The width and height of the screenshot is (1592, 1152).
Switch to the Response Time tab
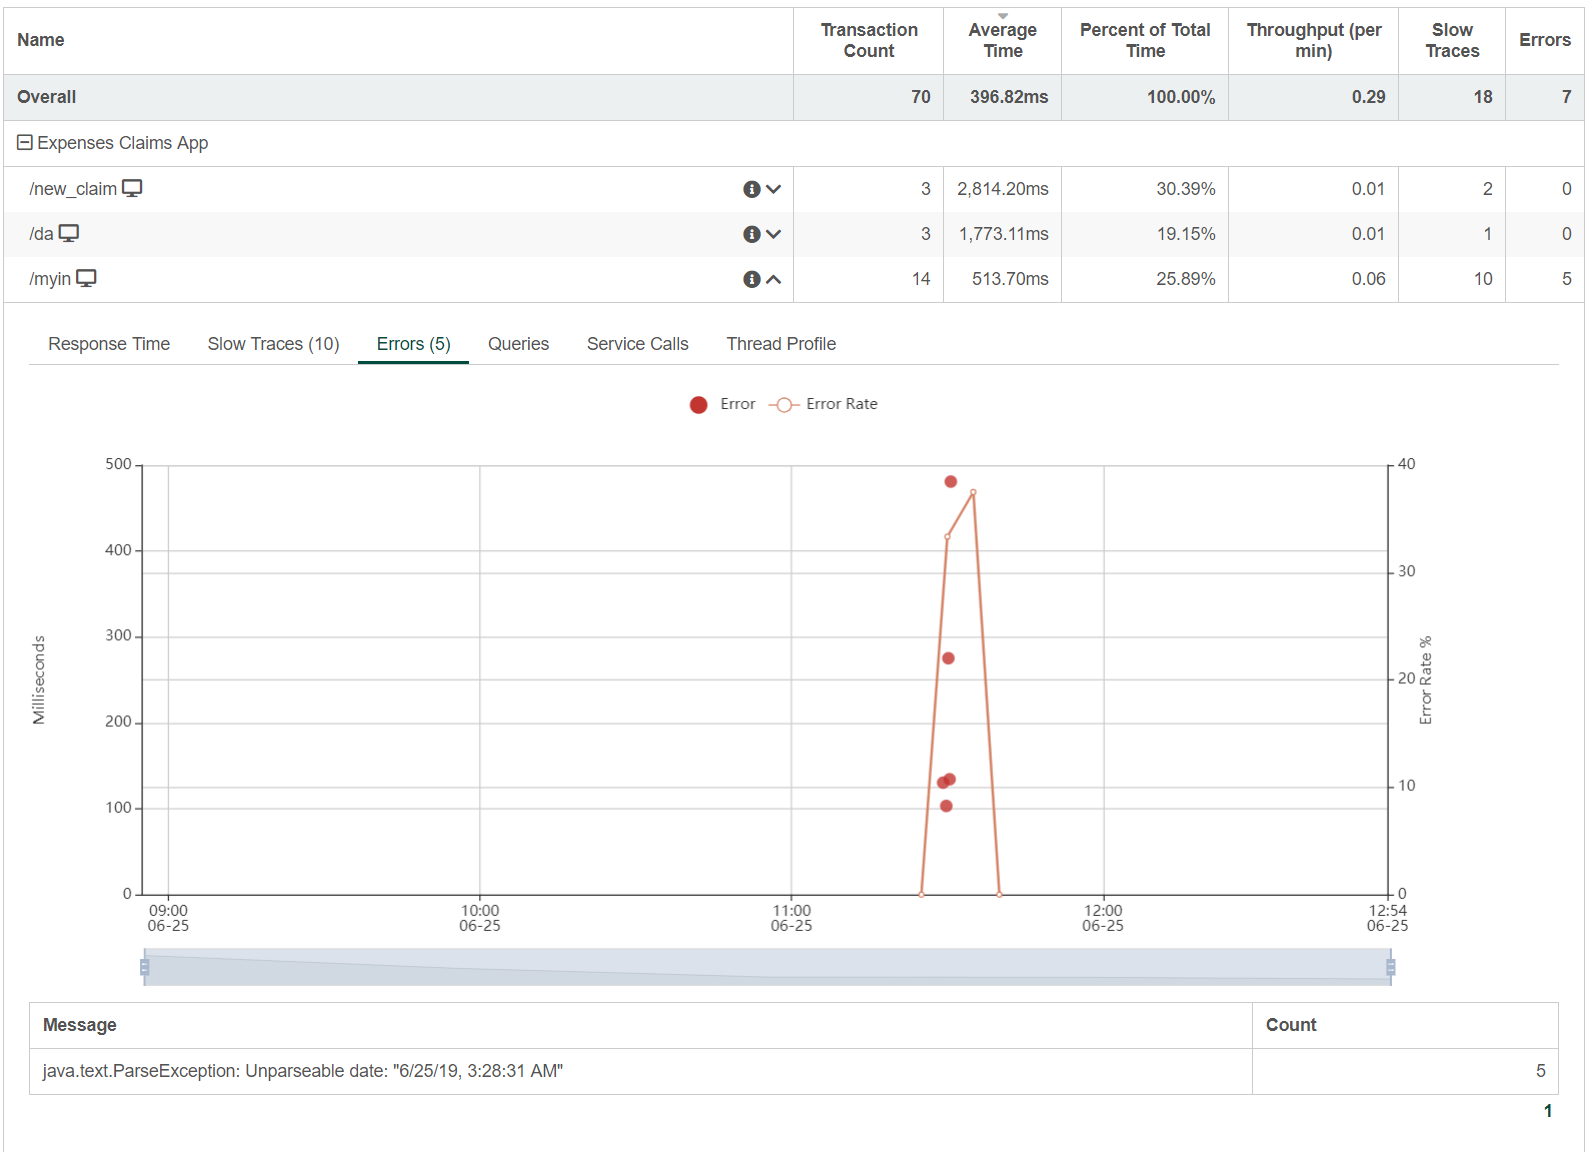pos(109,344)
